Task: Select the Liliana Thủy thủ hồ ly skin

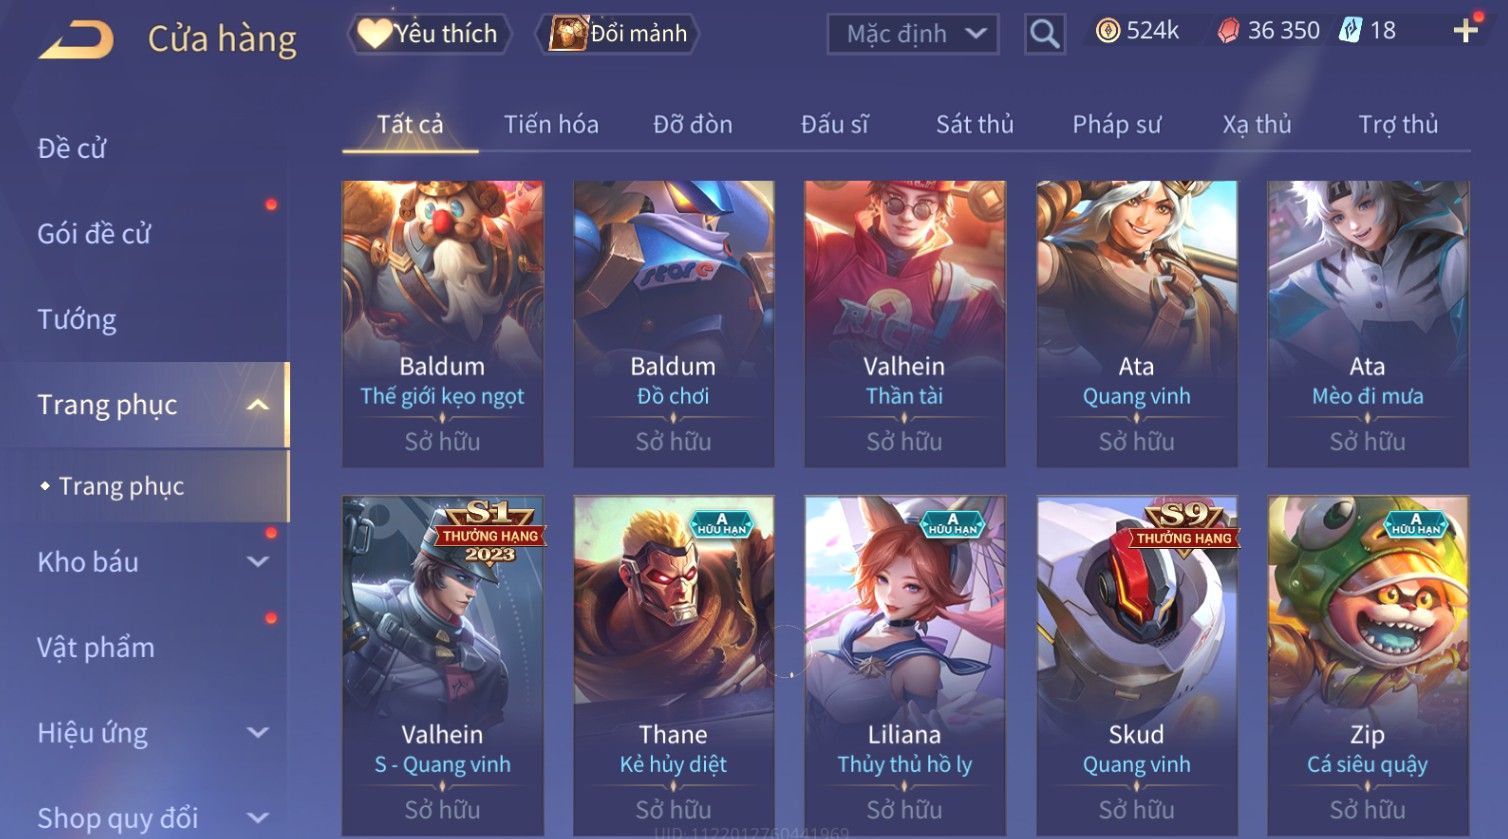Action: tap(905, 665)
